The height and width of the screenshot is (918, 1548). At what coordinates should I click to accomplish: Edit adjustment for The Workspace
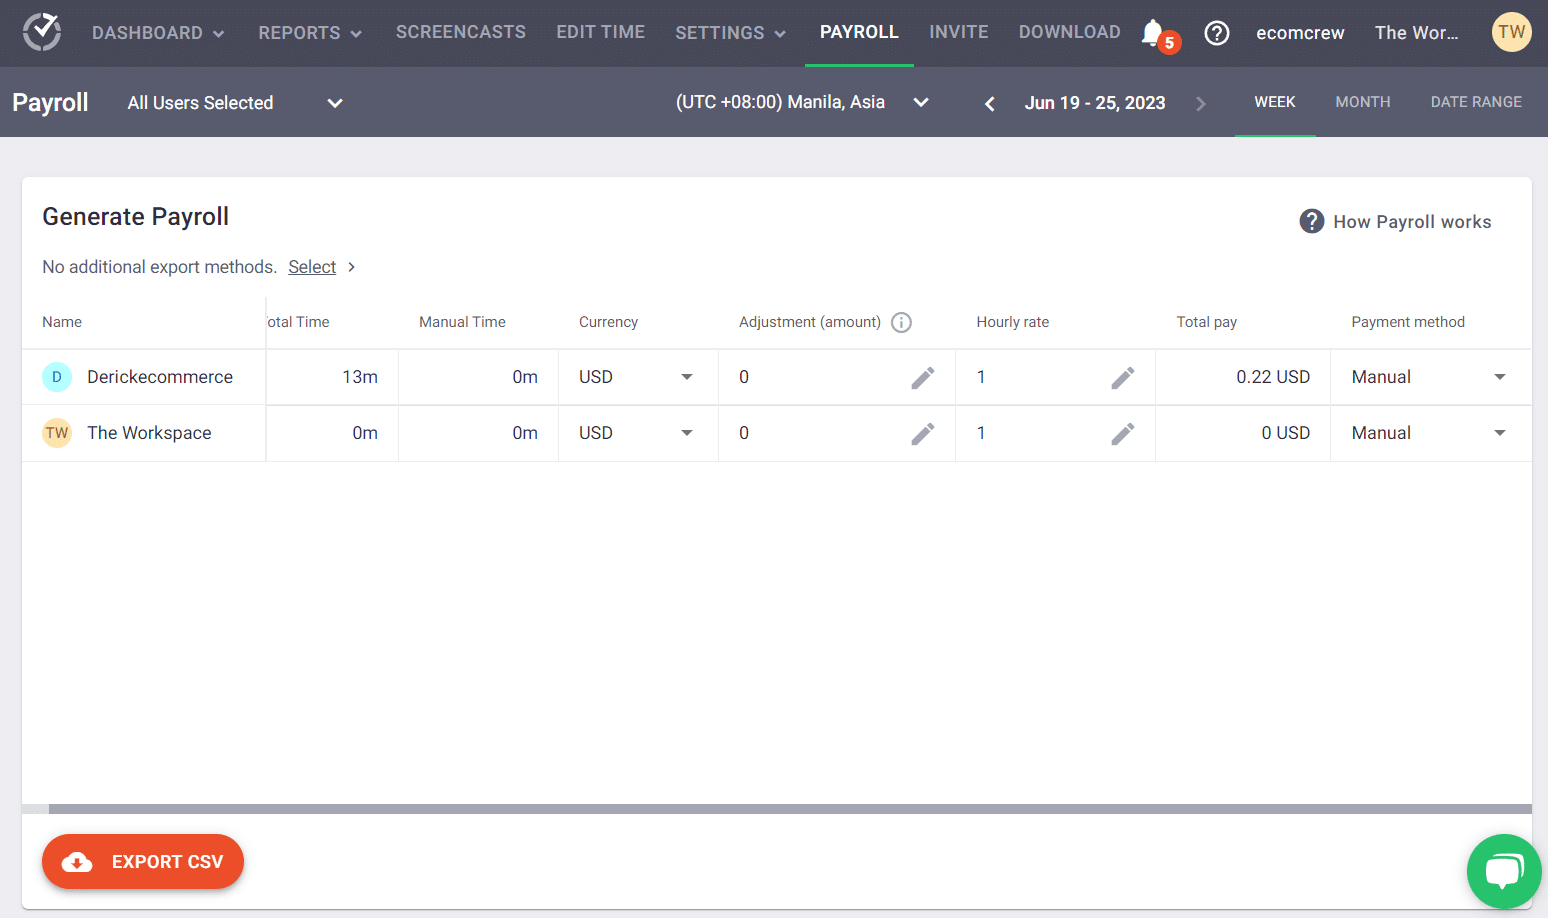pos(923,433)
